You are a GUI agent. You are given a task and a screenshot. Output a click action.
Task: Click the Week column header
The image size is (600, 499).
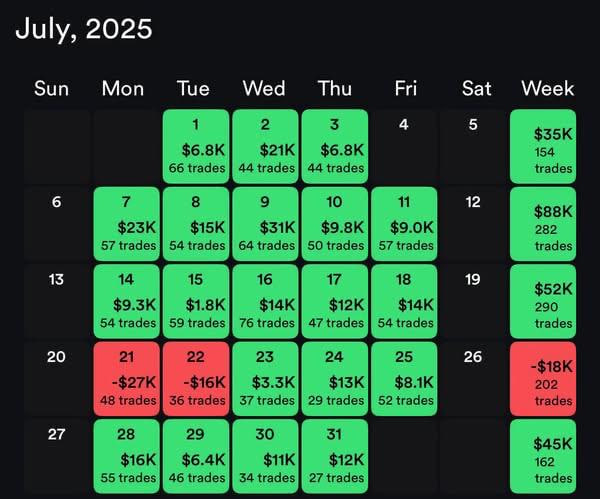[548, 88]
